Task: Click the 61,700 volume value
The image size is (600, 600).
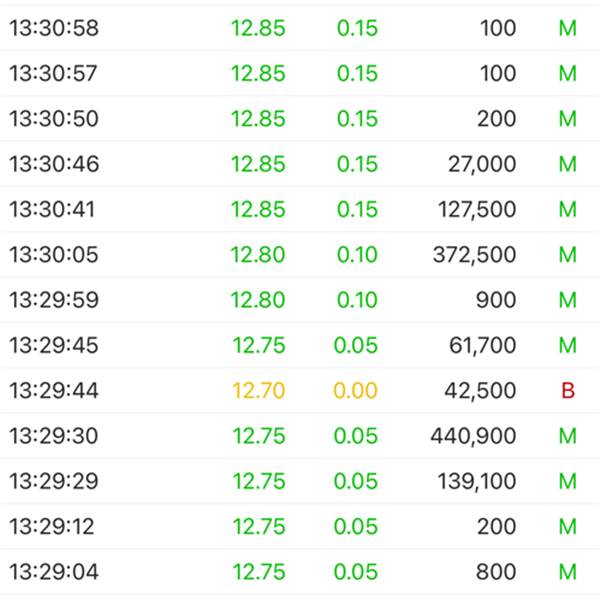Action: tap(483, 345)
